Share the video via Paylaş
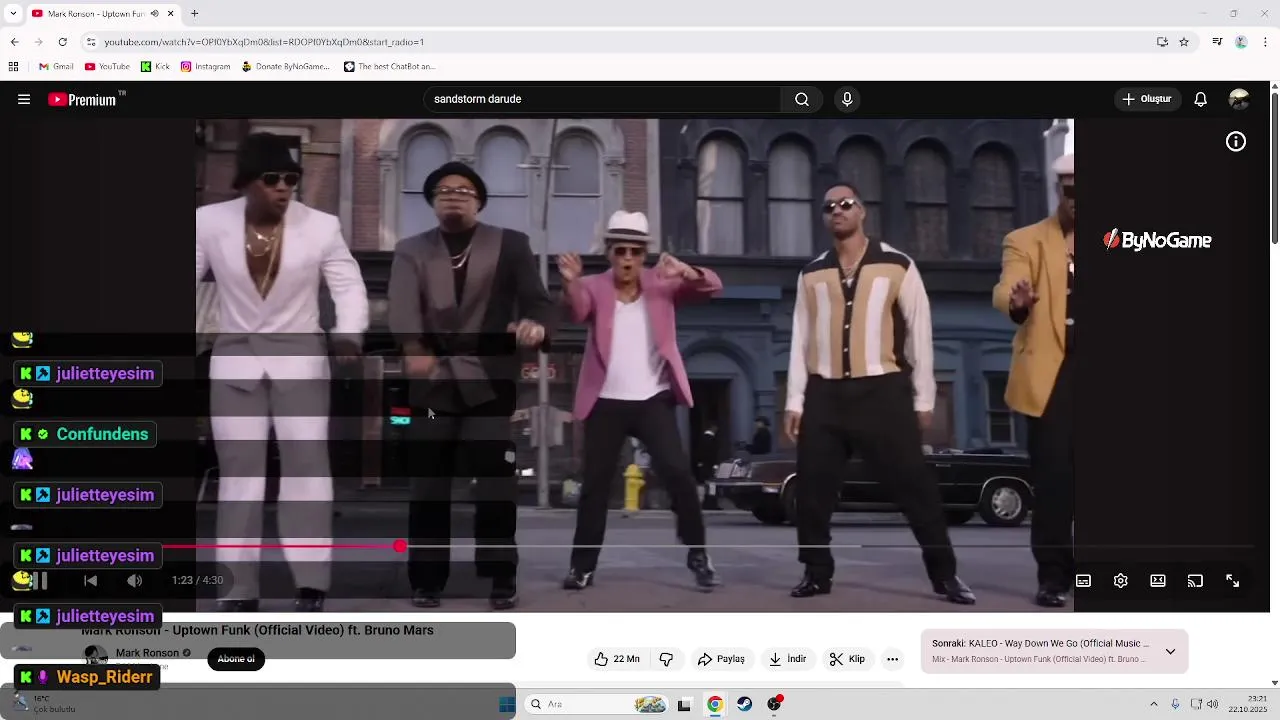This screenshot has width=1280, height=720. (721, 659)
